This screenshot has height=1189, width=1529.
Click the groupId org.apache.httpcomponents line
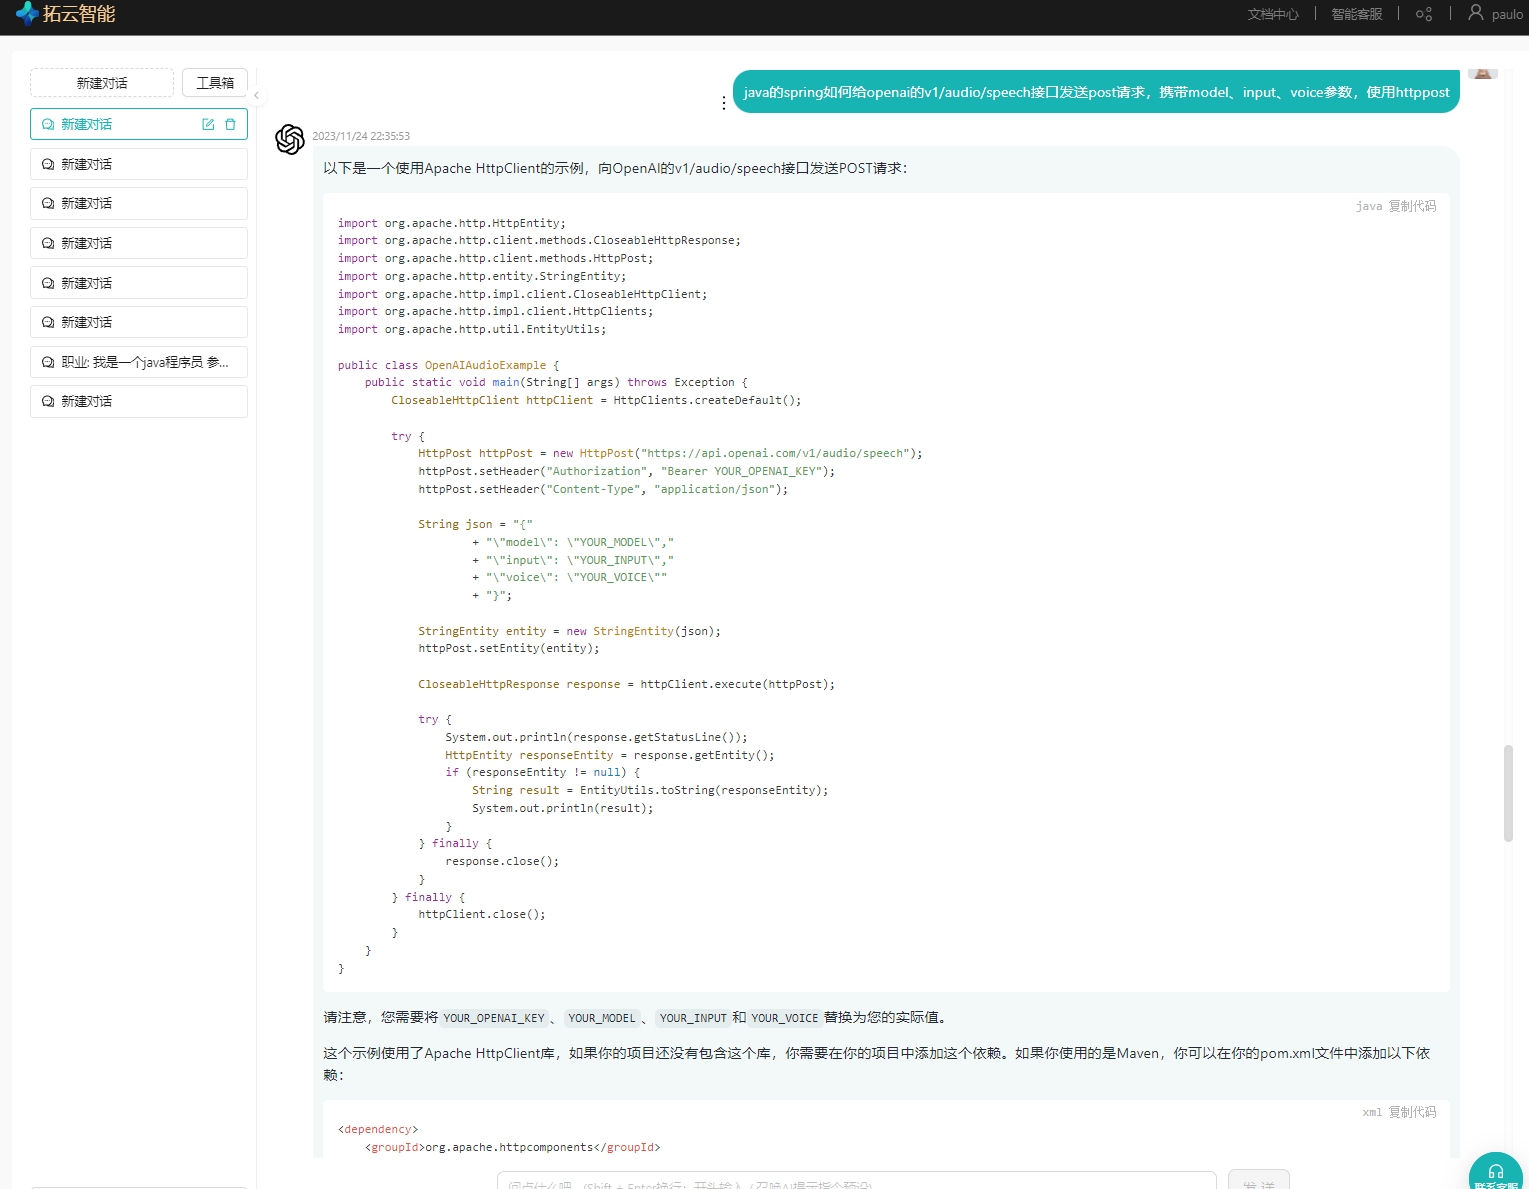[513, 1147]
